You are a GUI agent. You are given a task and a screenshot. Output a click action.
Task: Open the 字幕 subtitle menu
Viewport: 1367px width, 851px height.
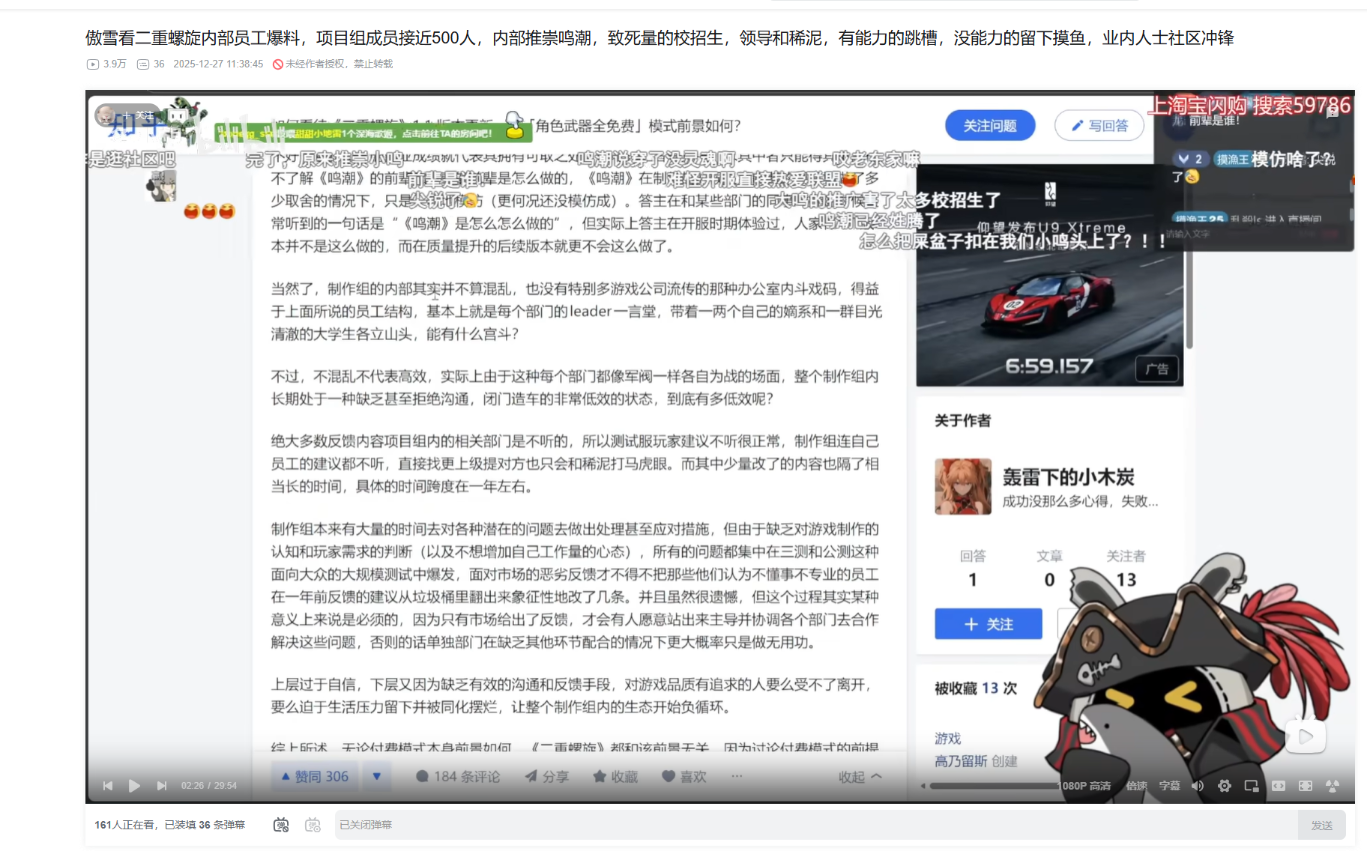point(1169,786)
